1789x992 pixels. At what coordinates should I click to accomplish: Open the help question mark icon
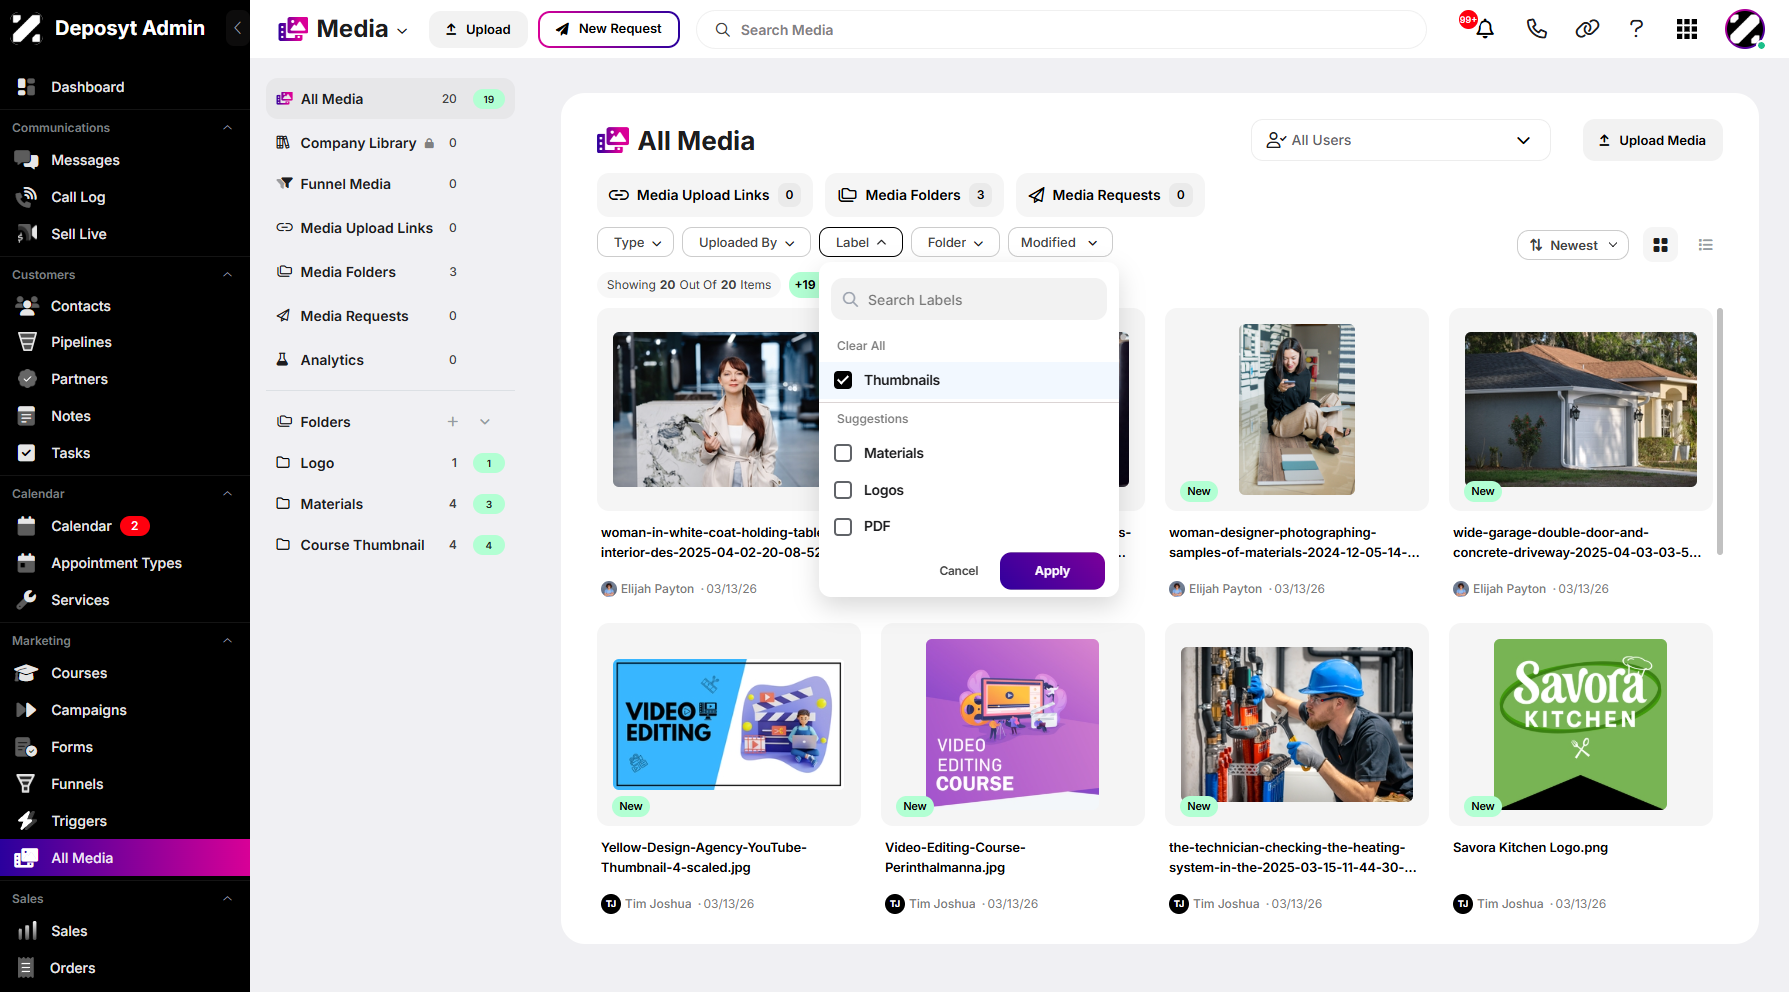pos(1636,29)
